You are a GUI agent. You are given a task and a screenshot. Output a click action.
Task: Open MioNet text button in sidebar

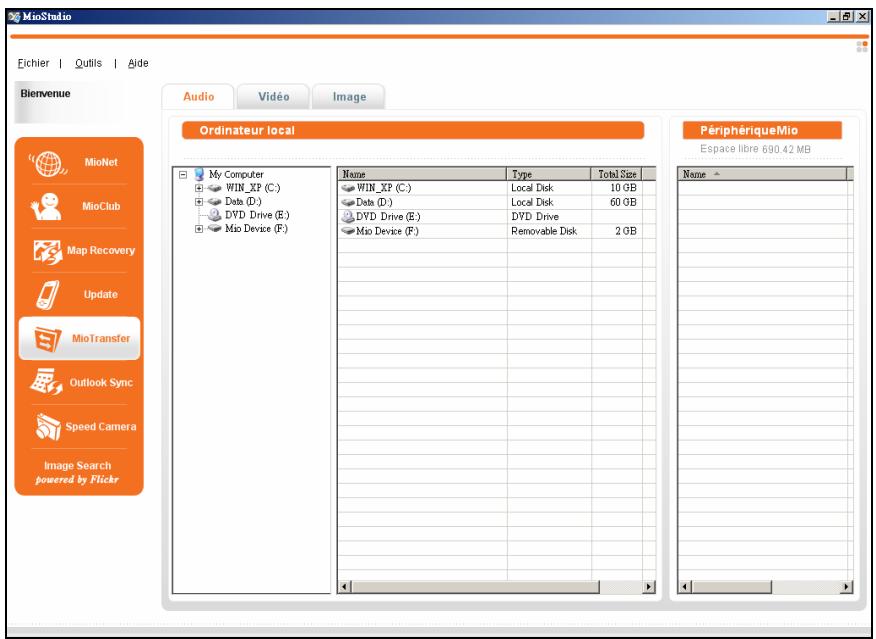coord(101,162)
